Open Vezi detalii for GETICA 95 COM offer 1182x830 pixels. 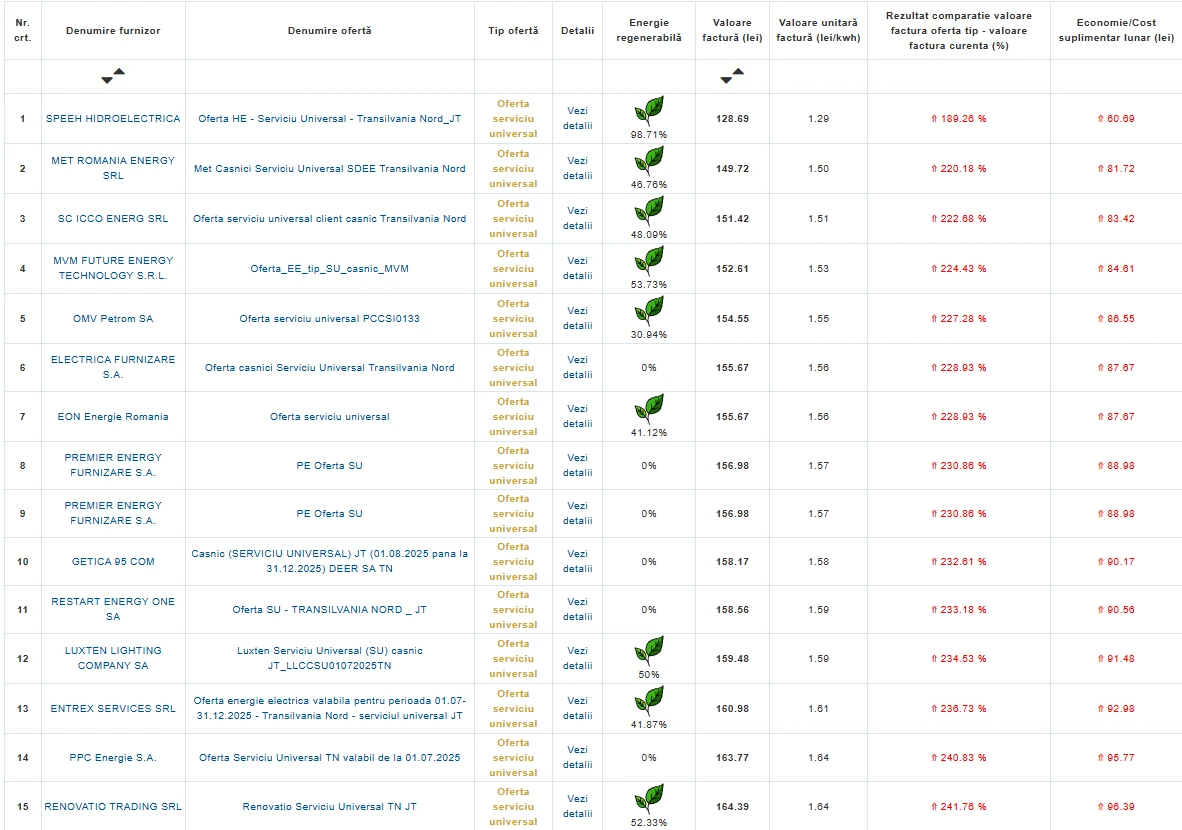(577, 561)
